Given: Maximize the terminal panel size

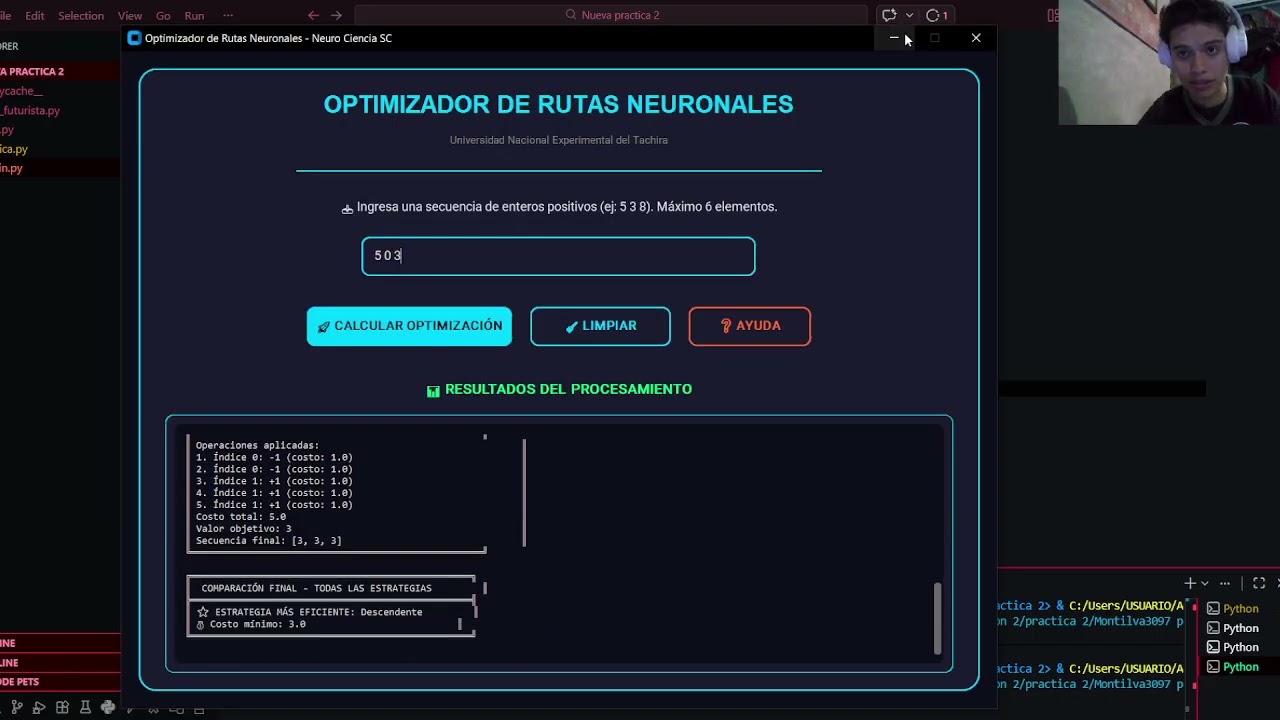Looking at the screenshot, I should tap(1259, 583).
